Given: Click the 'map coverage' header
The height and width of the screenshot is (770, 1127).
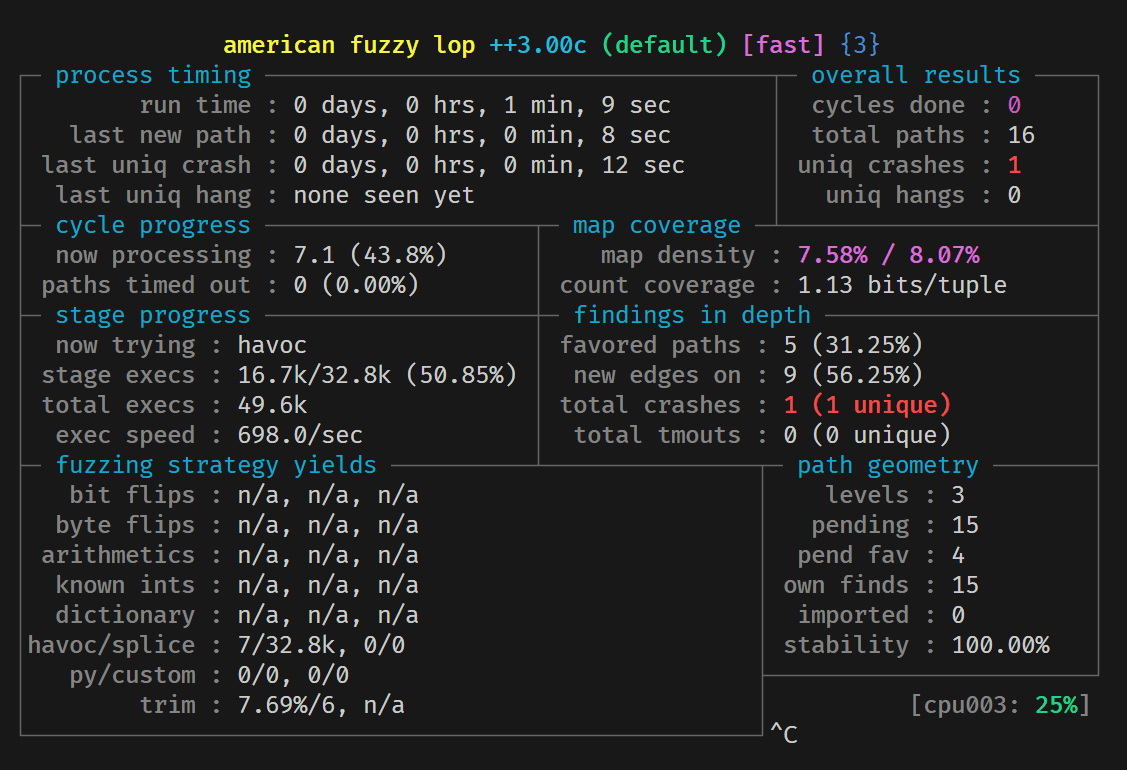Looking at the screenshot, I should coord(656,225).
